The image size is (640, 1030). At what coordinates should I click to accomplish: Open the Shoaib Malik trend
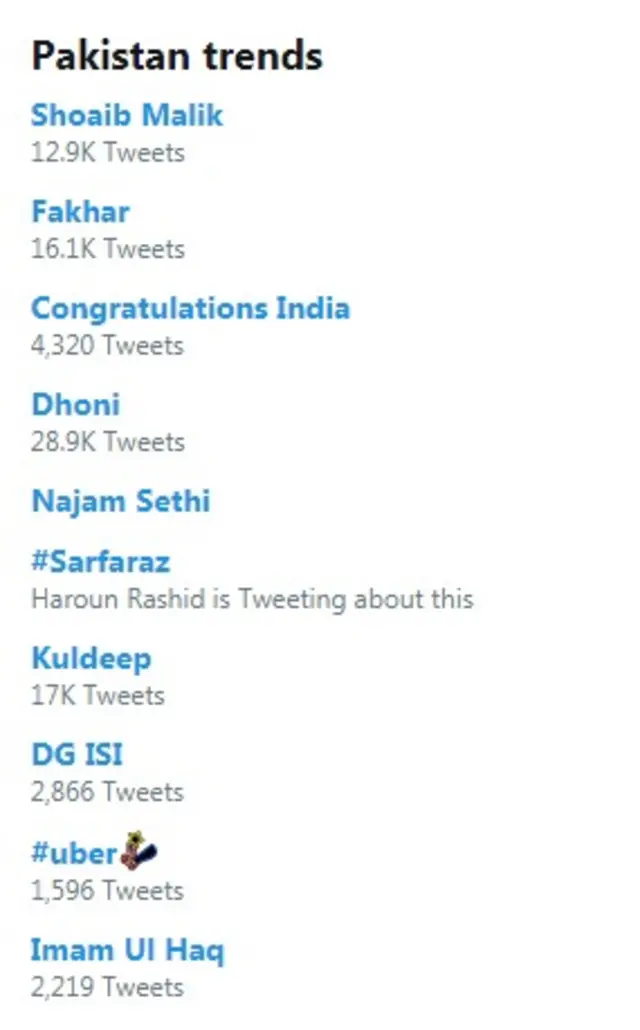point(127,115)
